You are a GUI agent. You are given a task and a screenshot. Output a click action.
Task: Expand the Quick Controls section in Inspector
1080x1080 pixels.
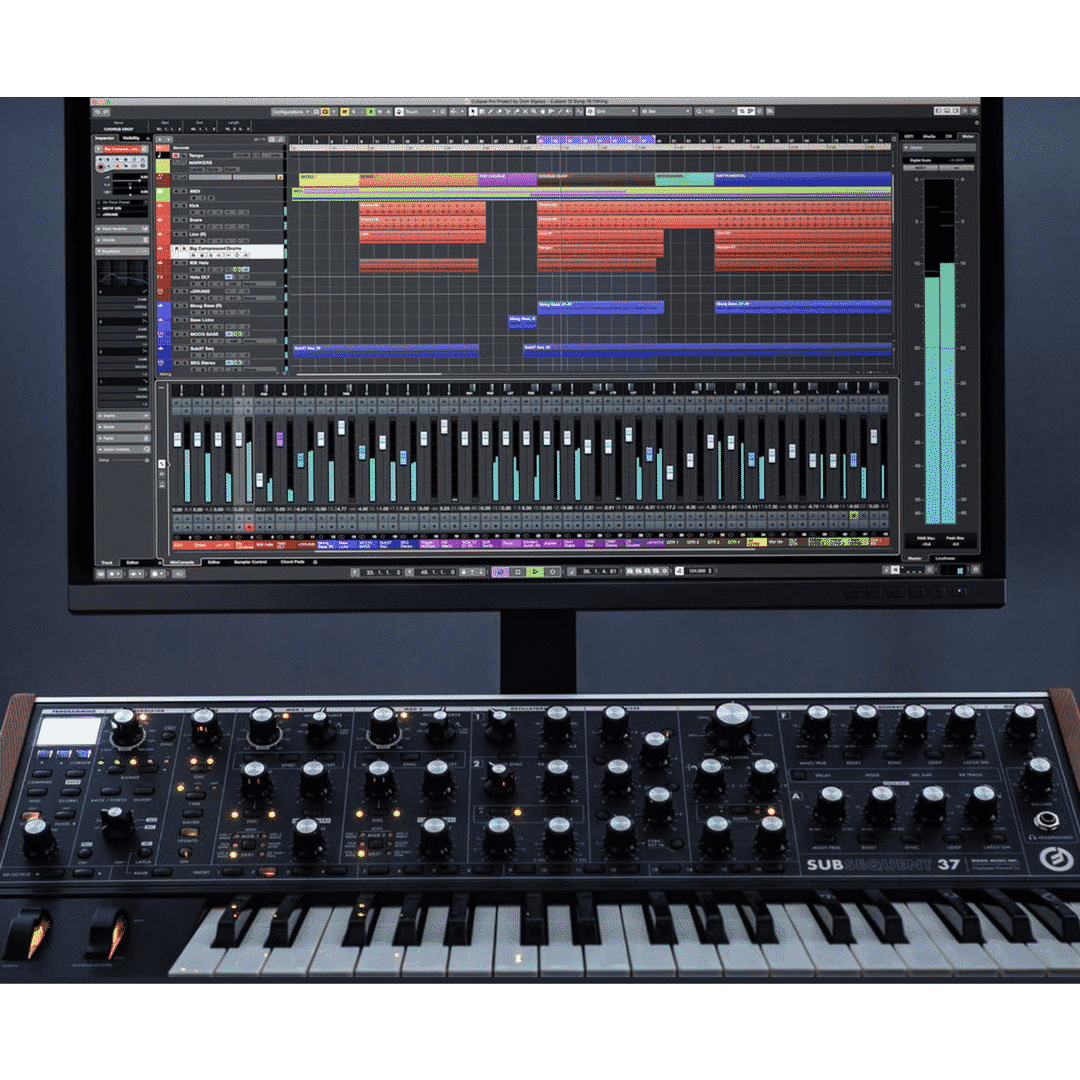tap(123, 449)
